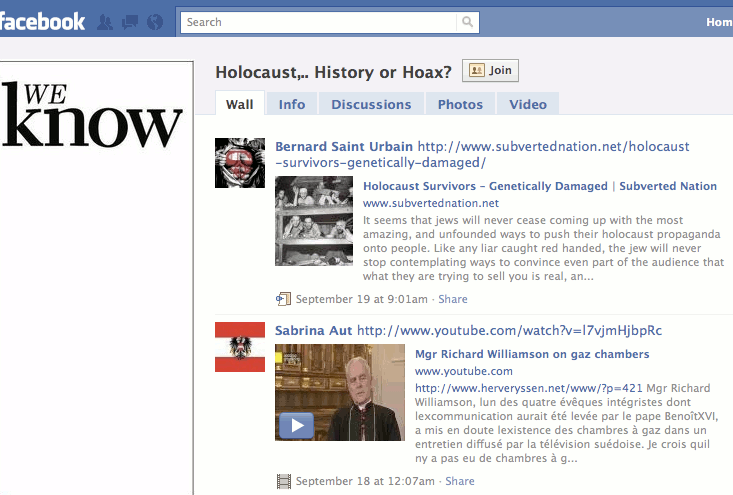The width and height of the screenshot is (733, 495).
Task: Open 'Holocaust Survivors – Genetically Damaged' title link
Action: pos(540,186)
